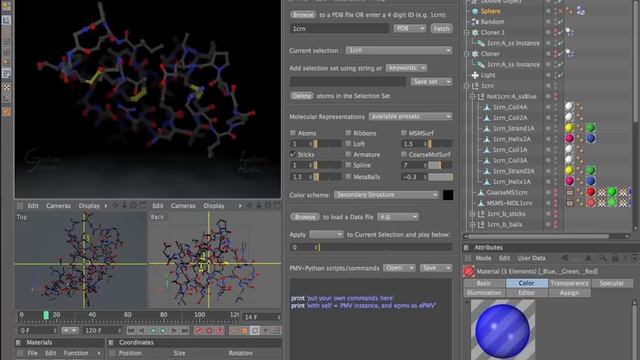Screen dimensions: 640x360
Task: Click red material tag on CoarseMS1crn
Action: tap(591, 192)
